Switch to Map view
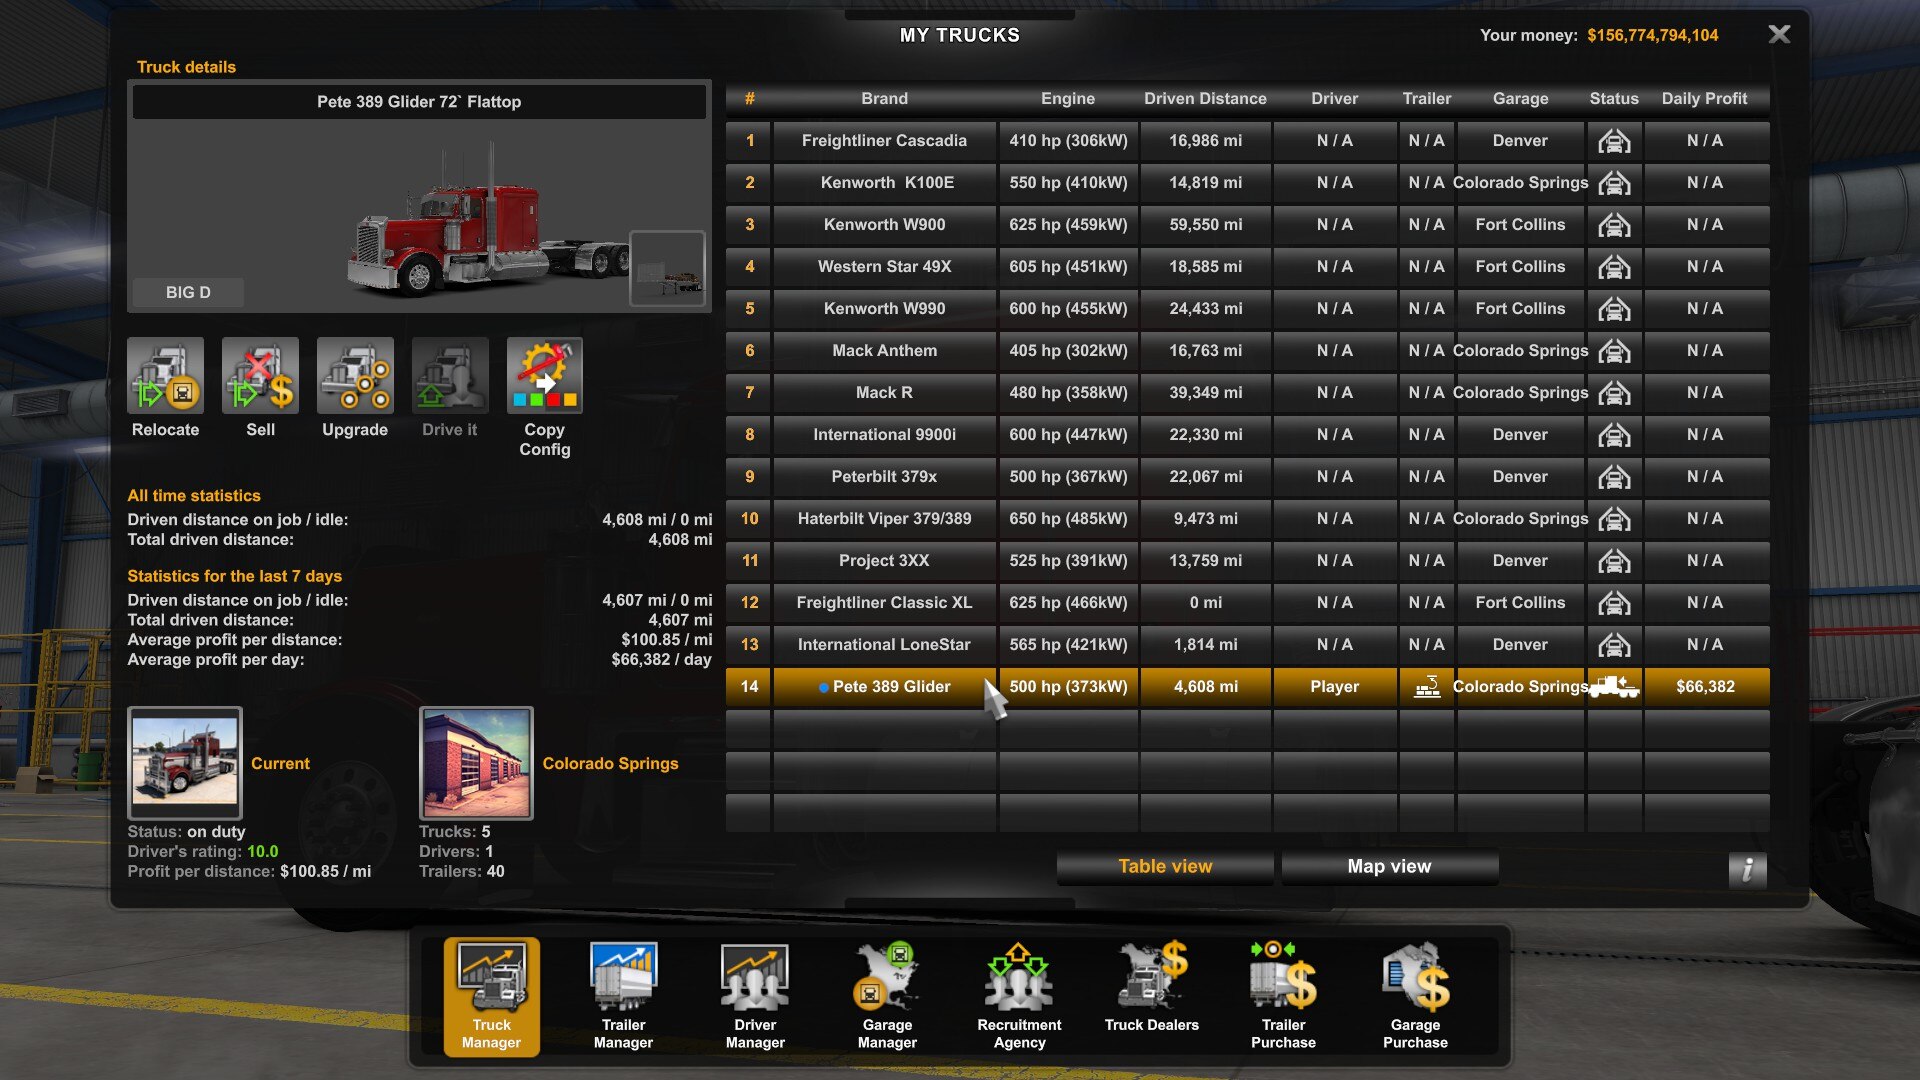The height and width of the screenshot is (1080, 1920). 1389,867
